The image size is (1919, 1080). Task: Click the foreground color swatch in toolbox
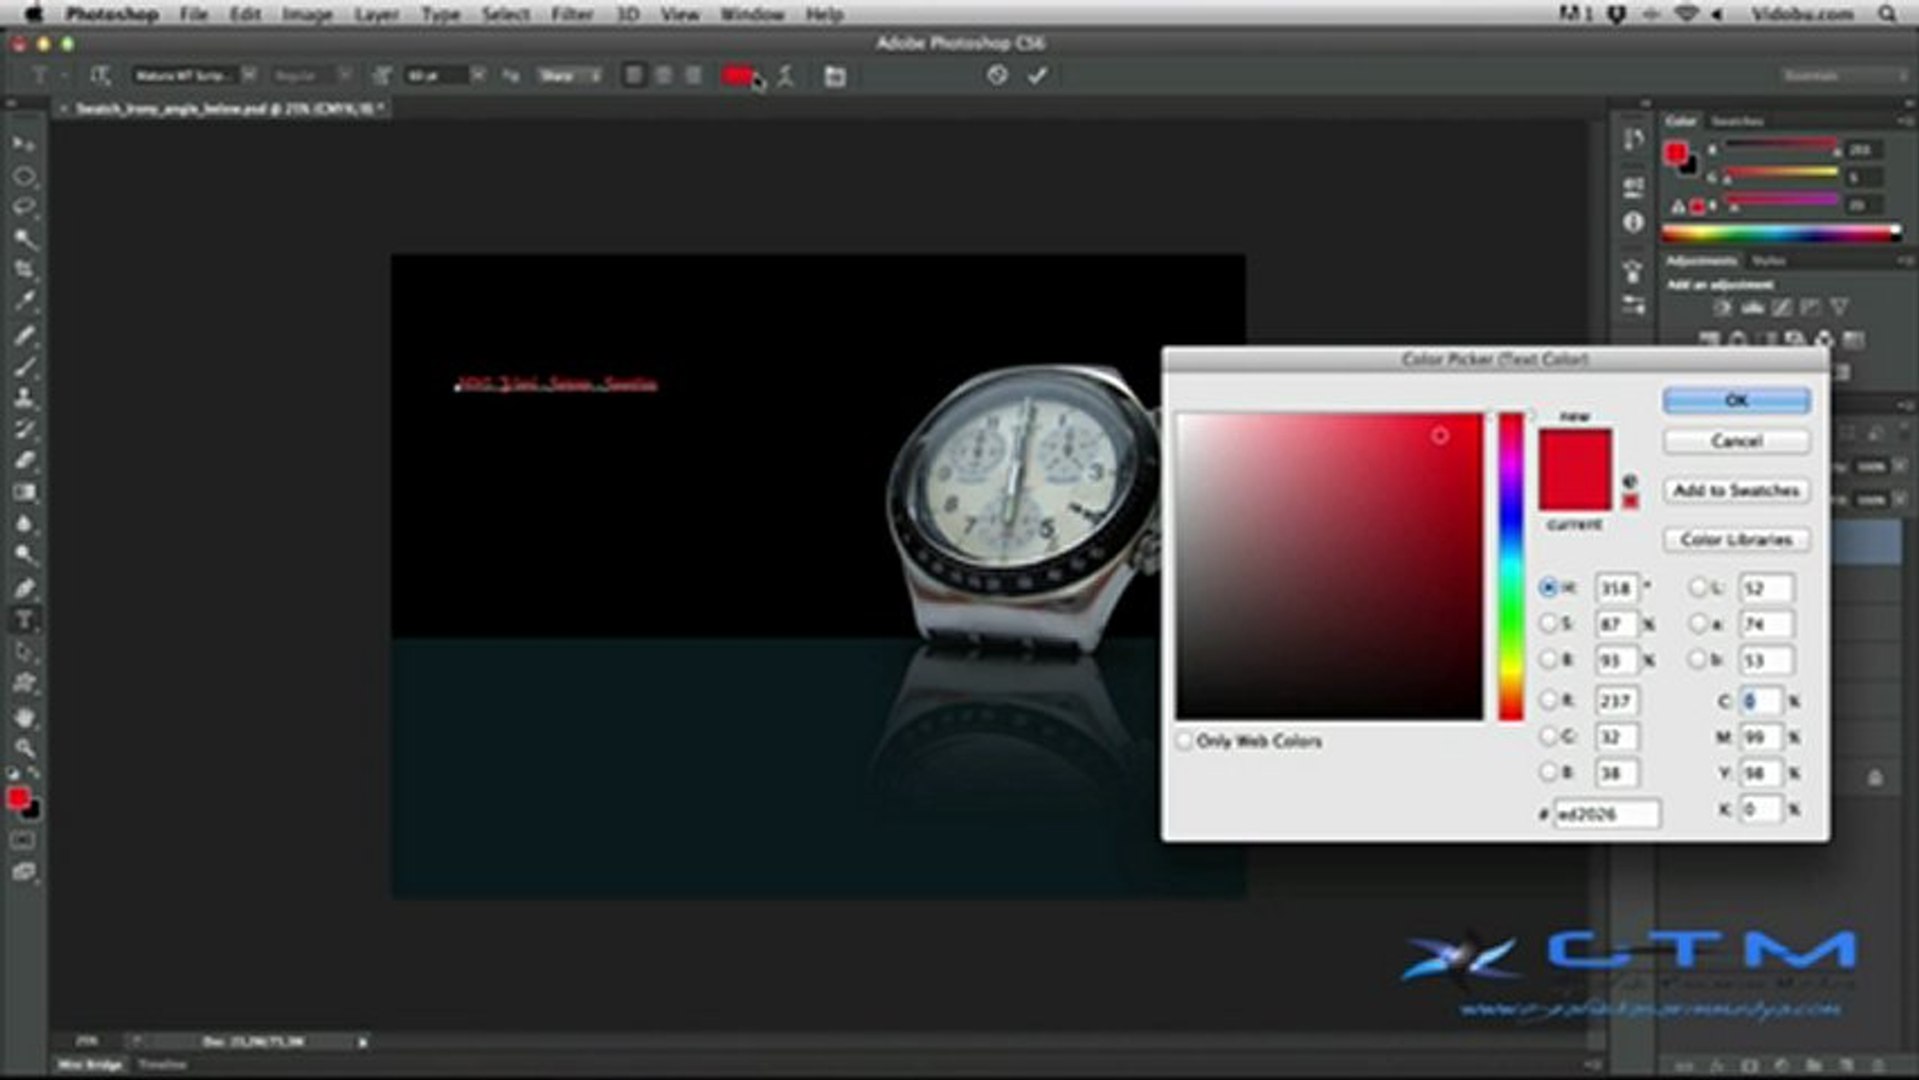point(18,798)
